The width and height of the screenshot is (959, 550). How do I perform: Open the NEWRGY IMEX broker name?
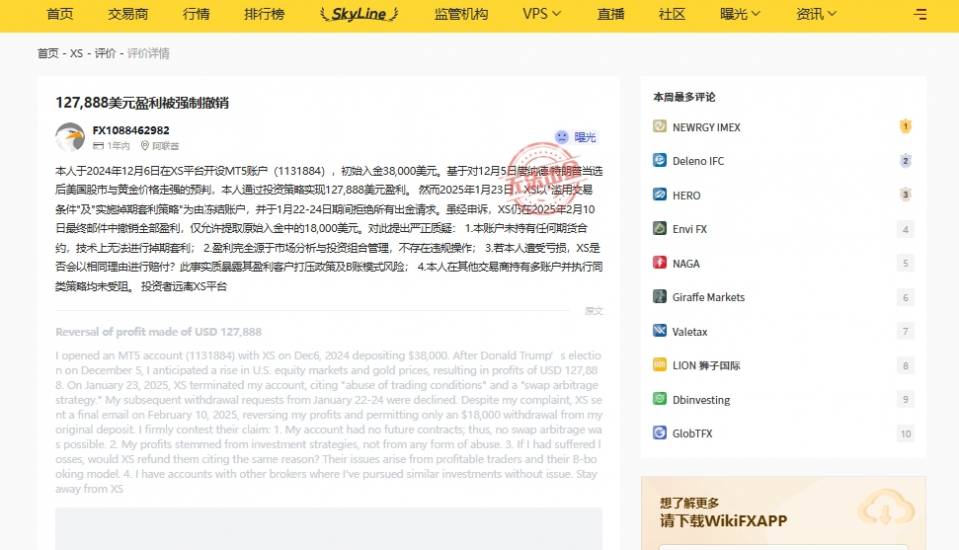click(706, 127)
